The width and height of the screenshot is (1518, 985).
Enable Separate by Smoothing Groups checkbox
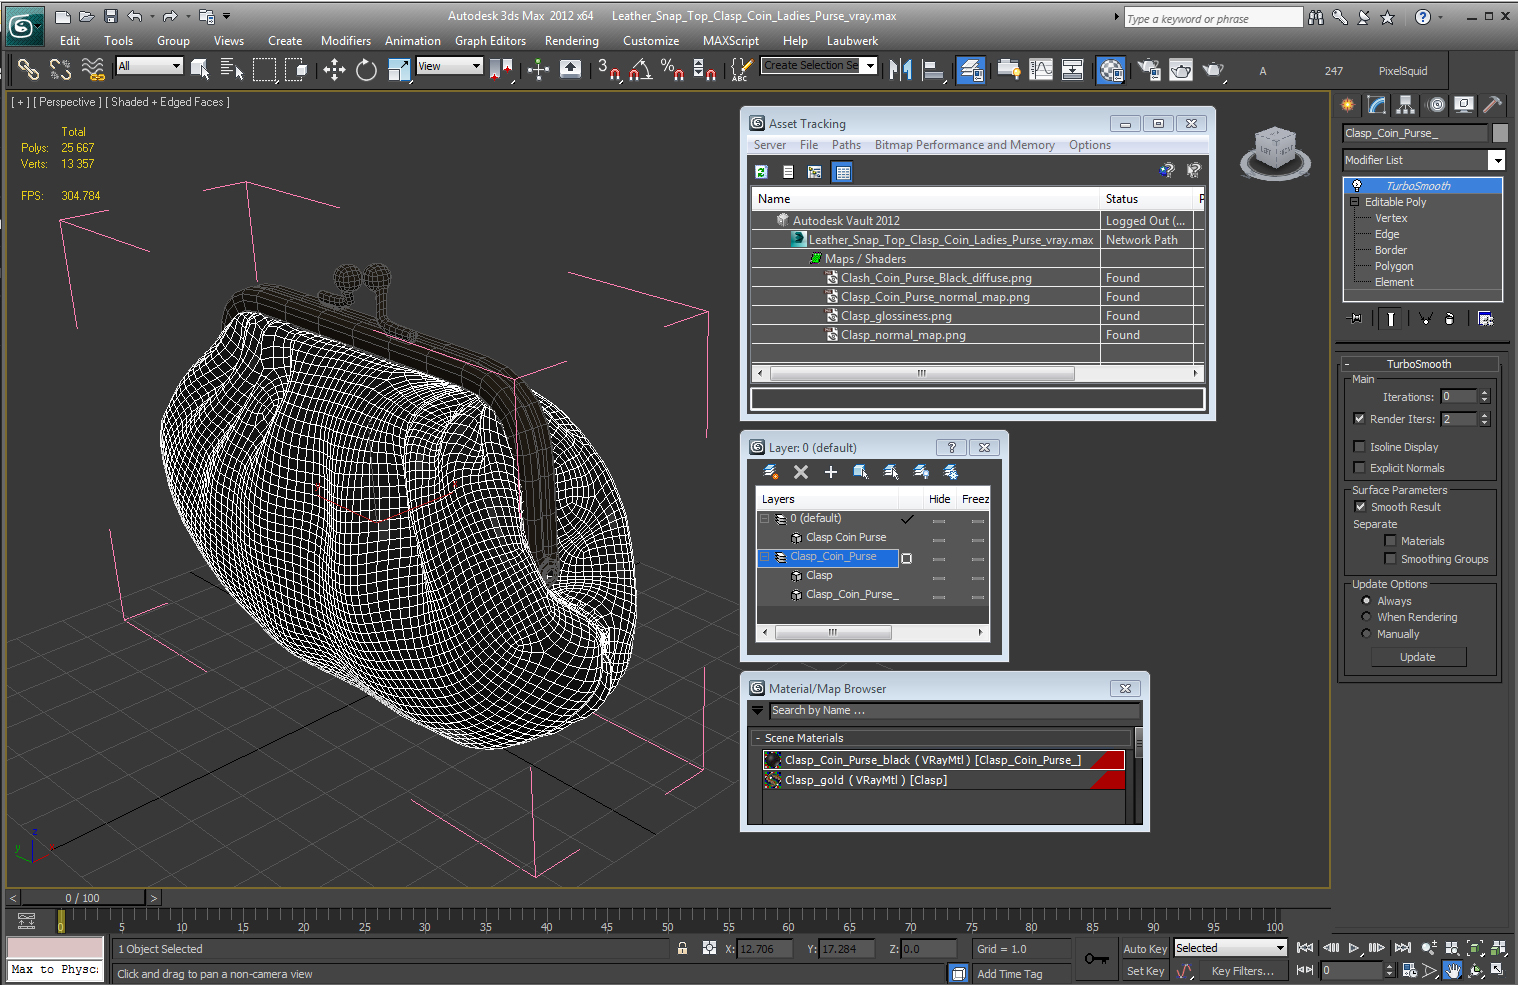pyautogui.click(x=1390, y=559)
